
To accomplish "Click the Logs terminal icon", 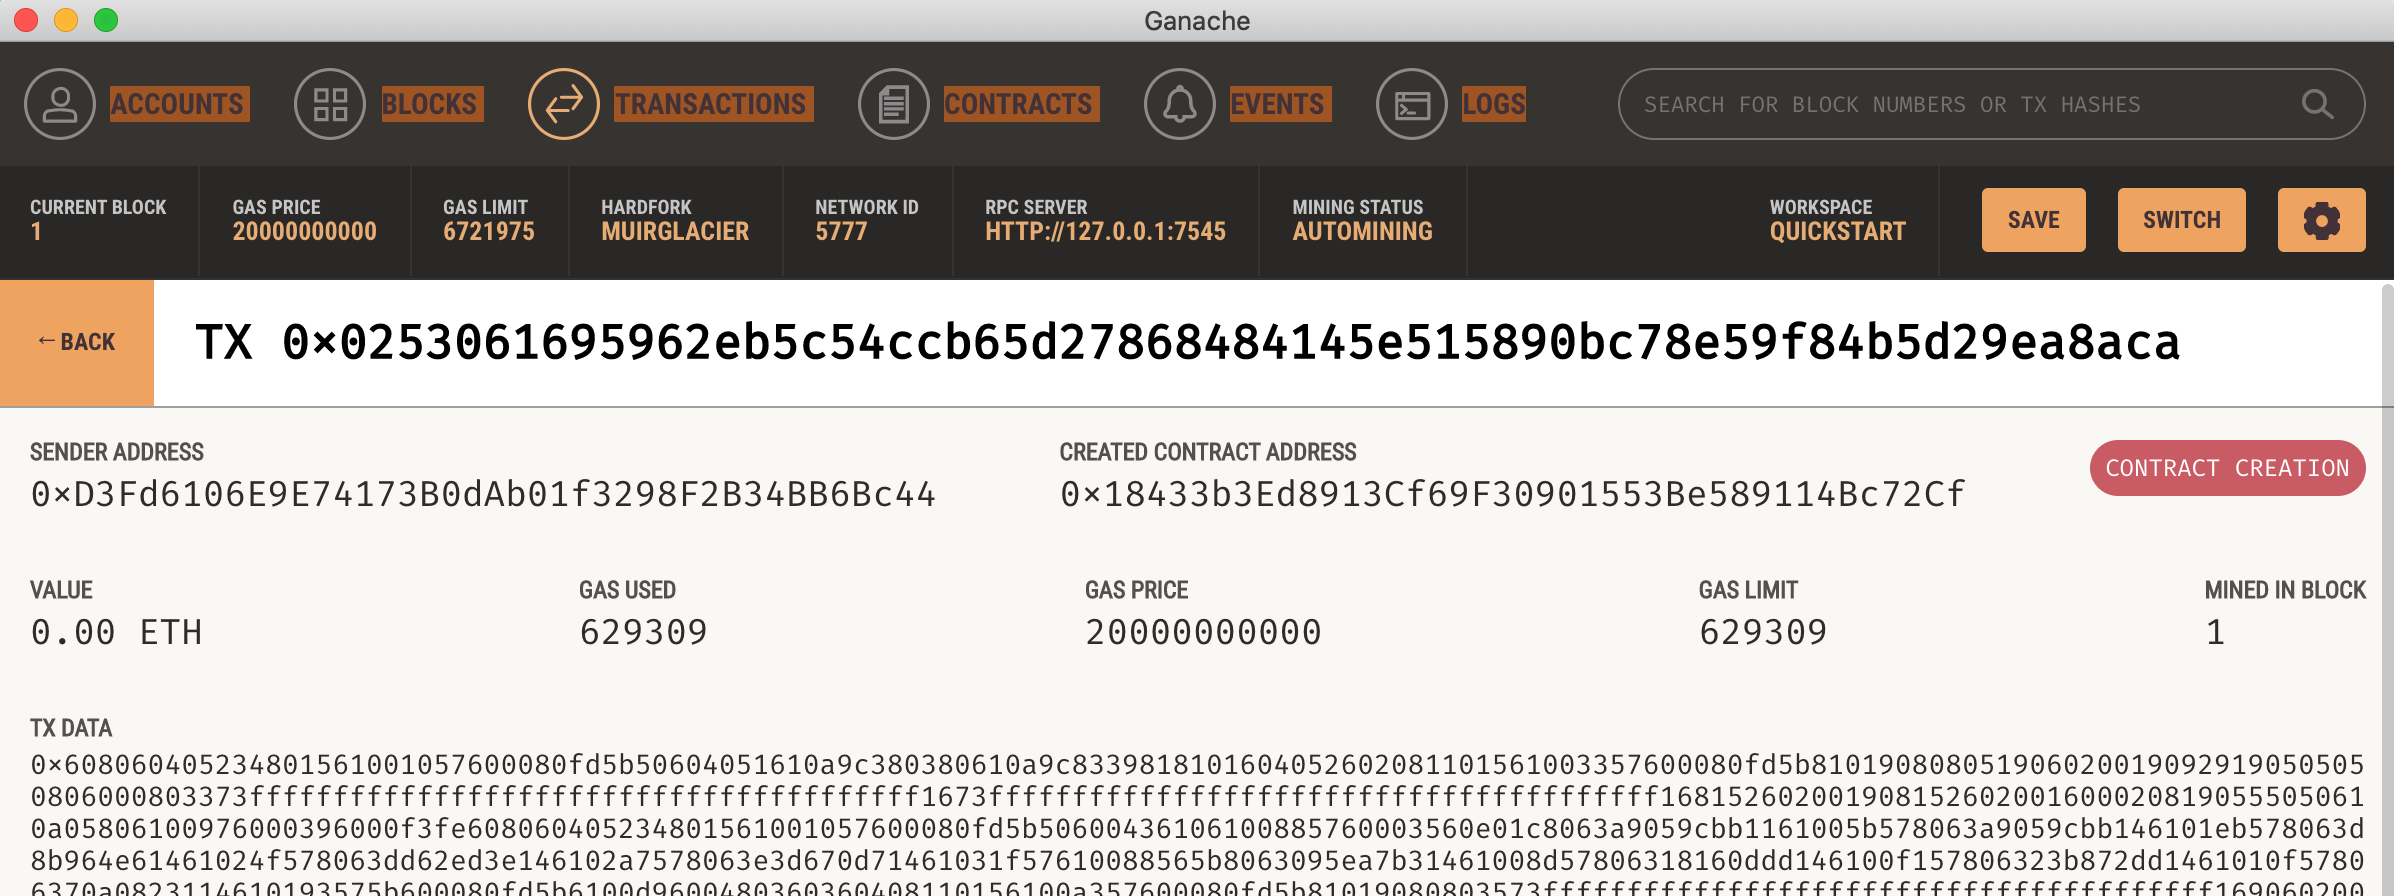I will click(x=1412, y=104).
